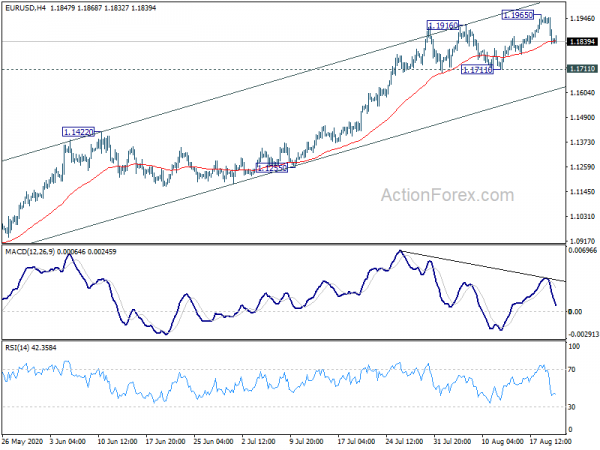Select the 1.19650 price label
This screenshot has height=450, width=600.
pyautogui.click(x=517, y=15)
